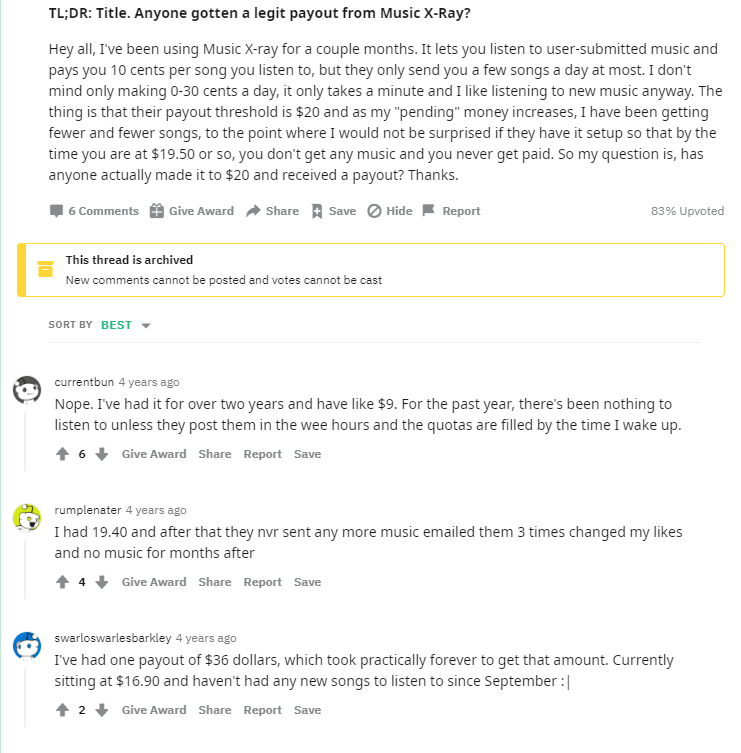Screen dimensions: 741x753
Task: Report swarloswarlesbarkley's comment
Action: tap(262, 710)
